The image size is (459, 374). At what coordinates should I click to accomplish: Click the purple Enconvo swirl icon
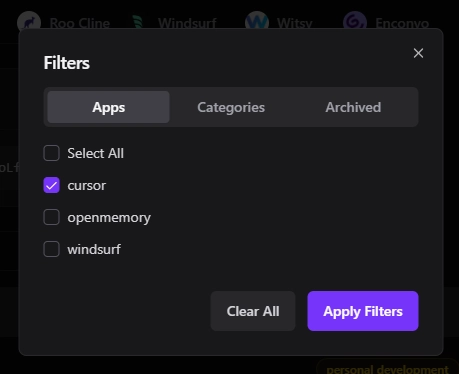pyautogui.click(x=355, y=22)
